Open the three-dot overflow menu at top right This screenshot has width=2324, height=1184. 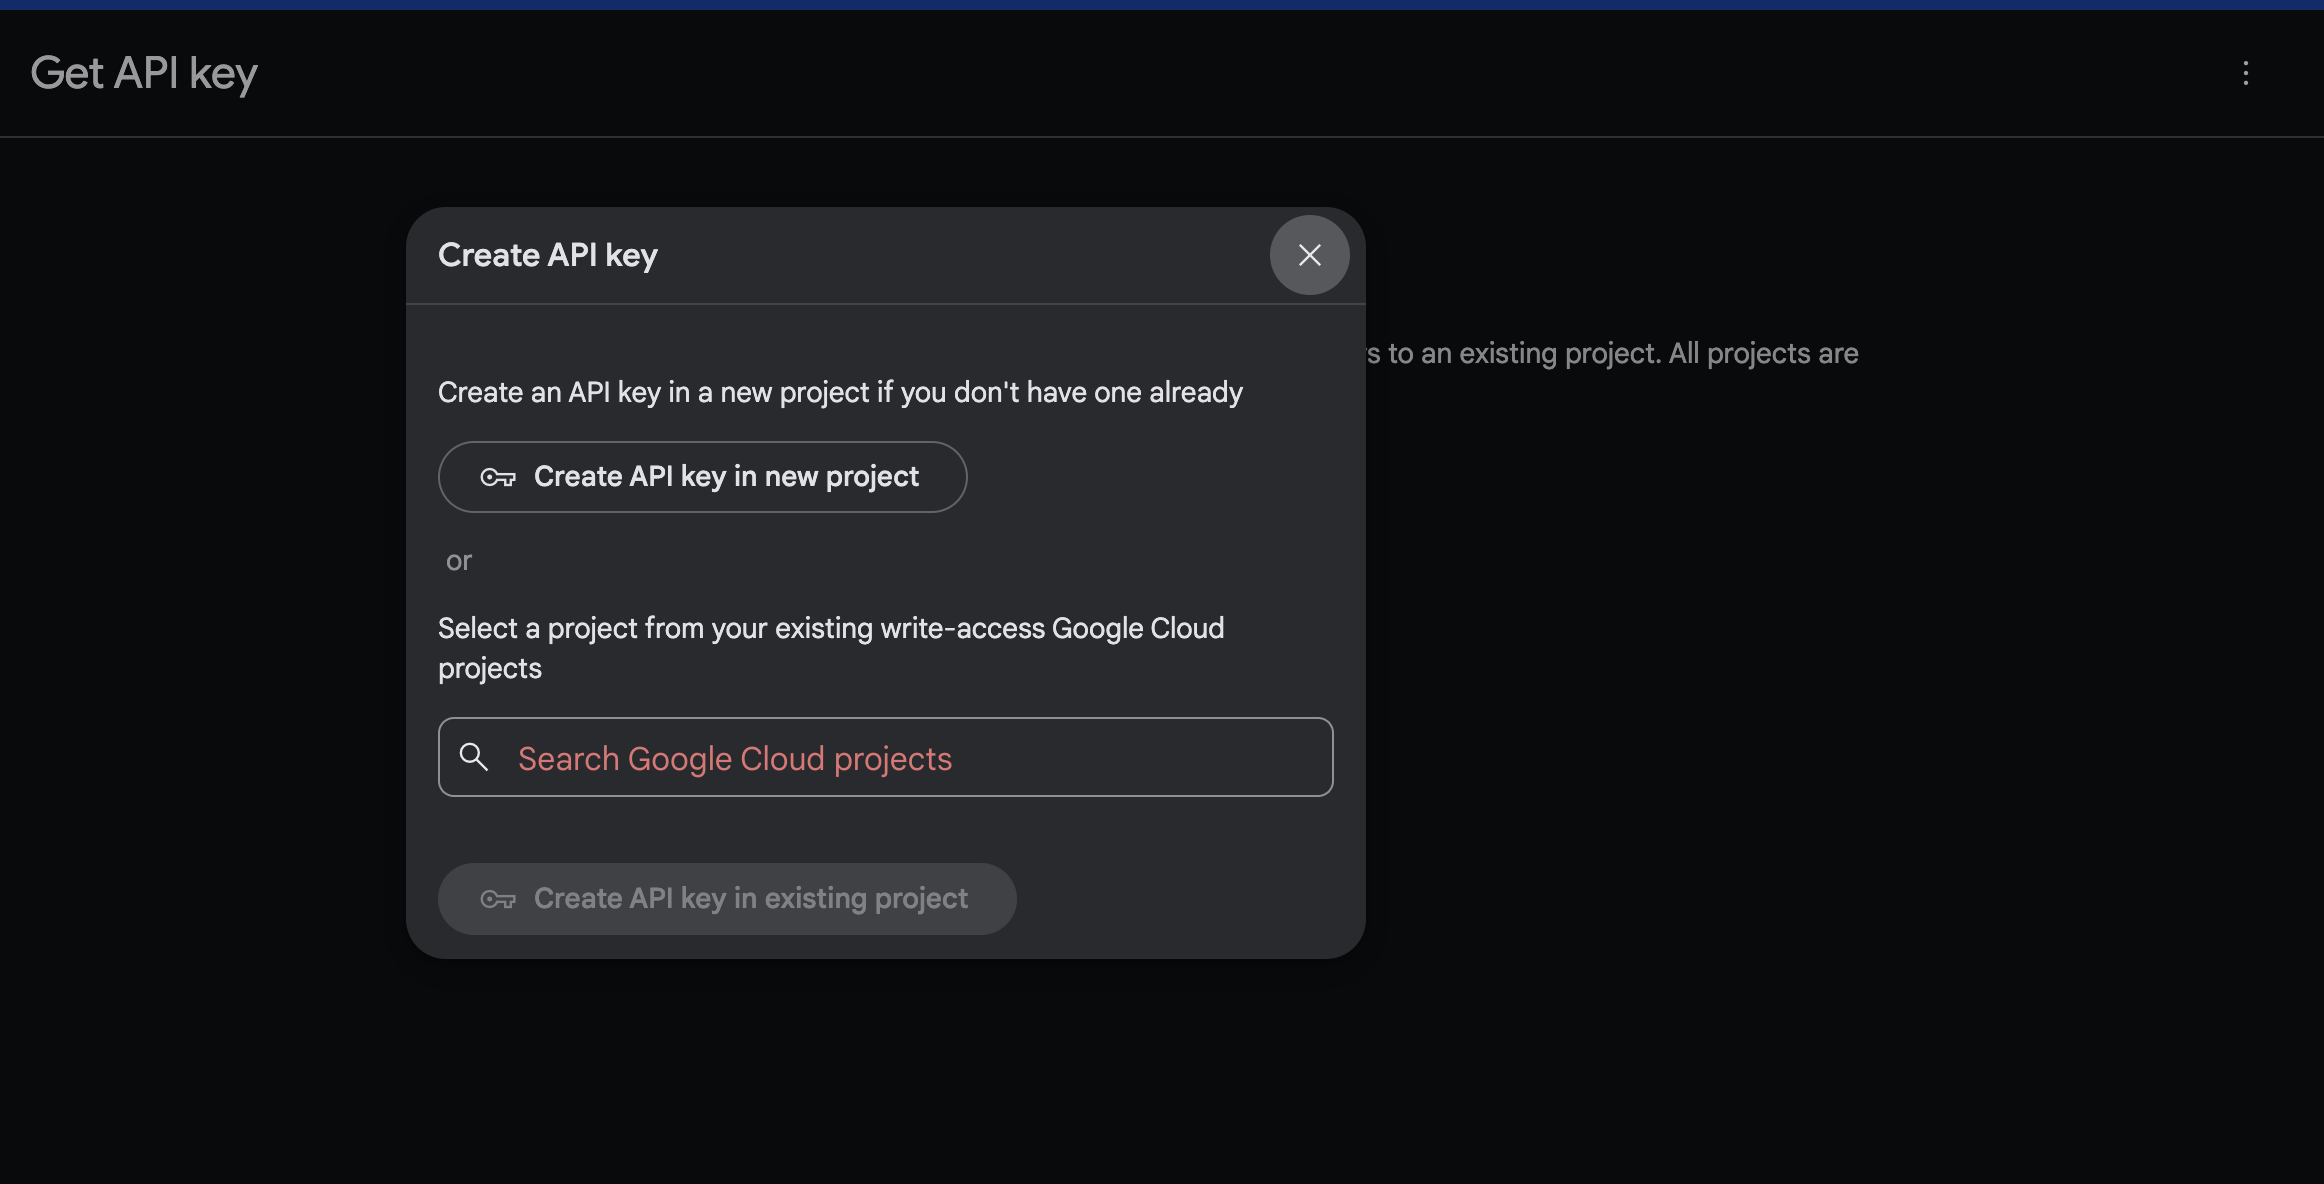point(2245,73)
